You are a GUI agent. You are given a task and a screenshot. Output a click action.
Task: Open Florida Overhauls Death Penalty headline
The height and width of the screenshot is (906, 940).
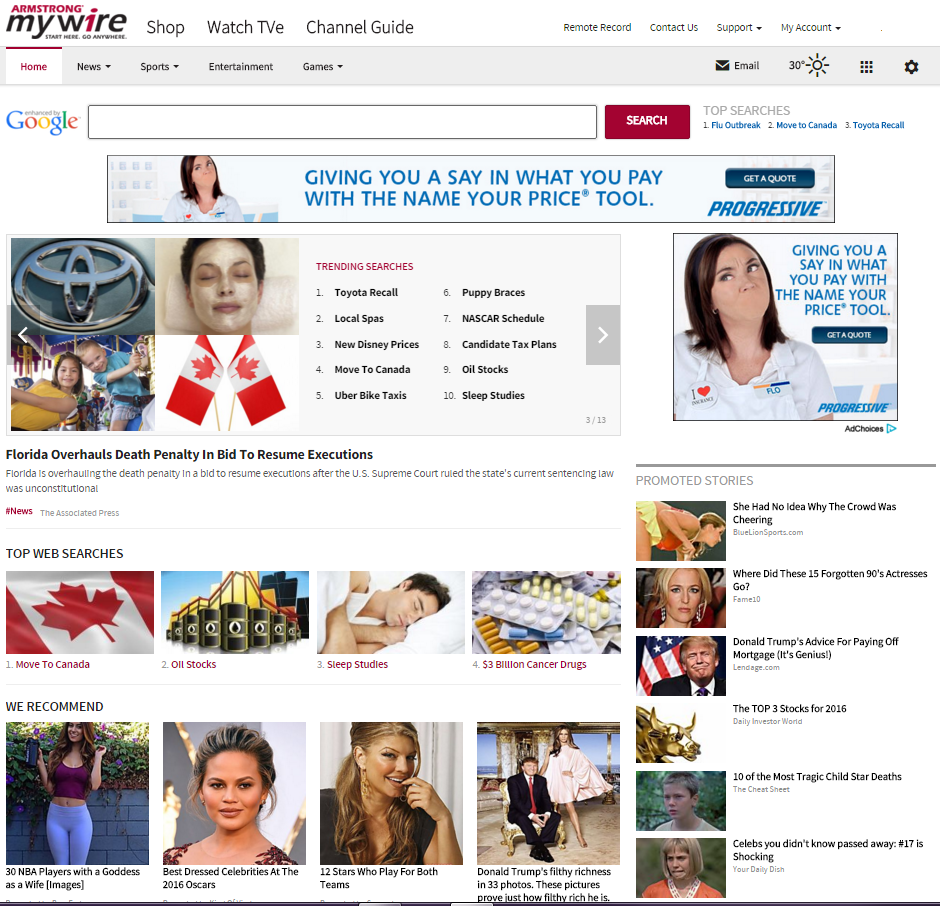(x=189, y=454)
